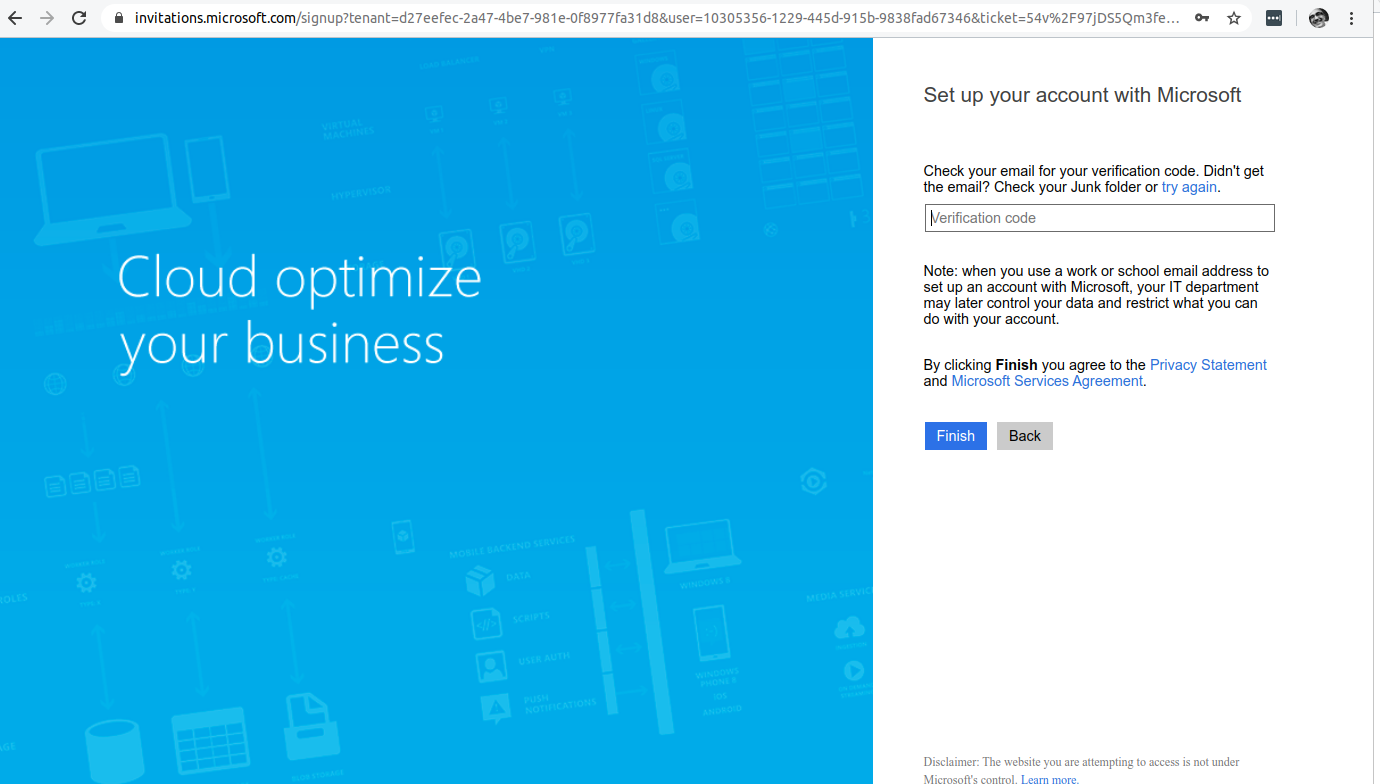Click the 'Check your email for your verification code' text
The height and width of the screenshot is (784, 1380).
(1094, 179)
